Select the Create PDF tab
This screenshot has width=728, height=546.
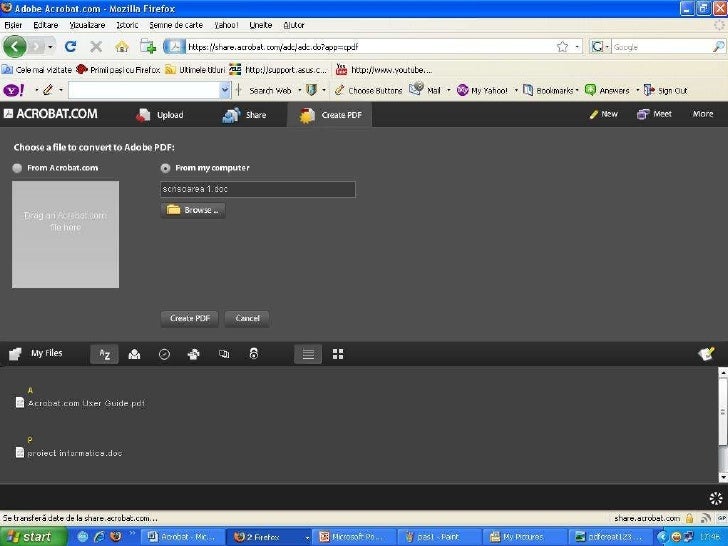(x=330, y=115)
